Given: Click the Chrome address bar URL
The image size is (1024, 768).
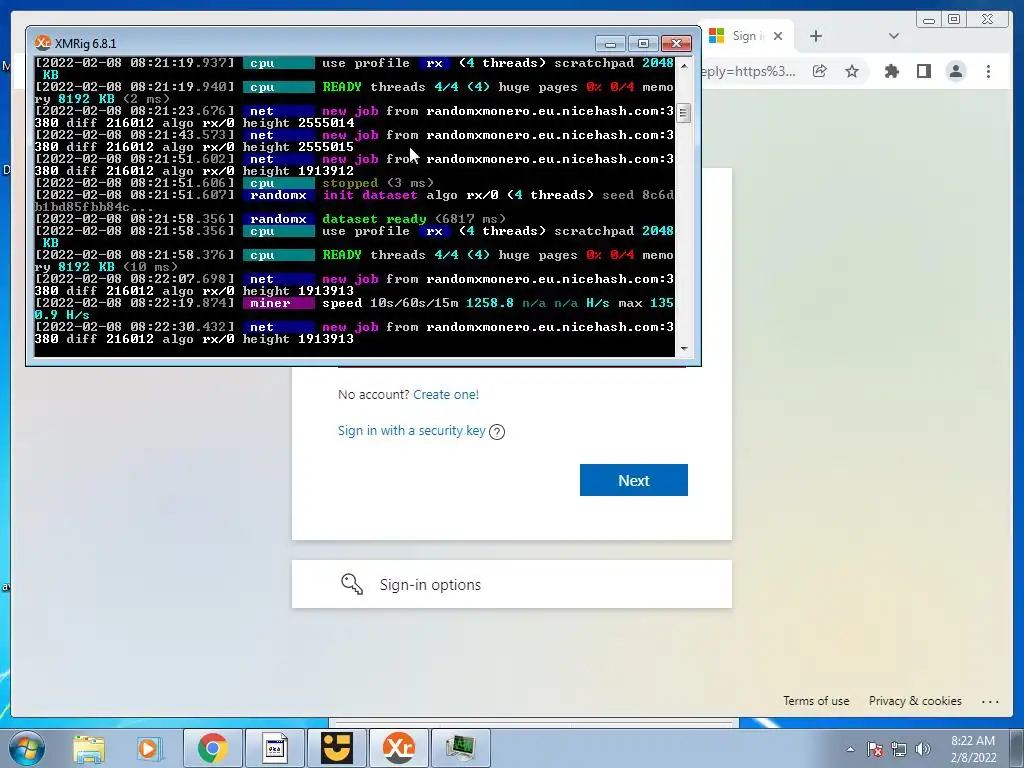Looking at the screenshot, I should tap(748, 71).
